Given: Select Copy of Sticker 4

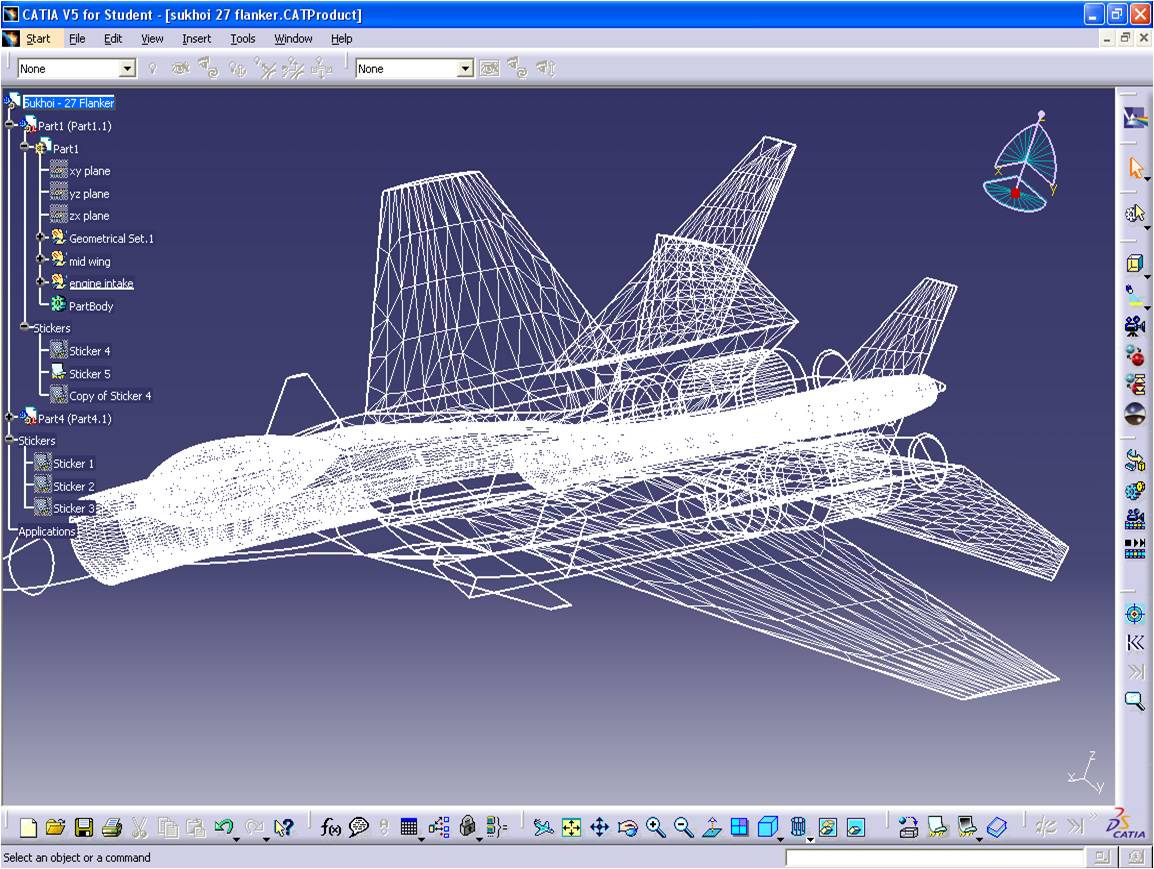Looking at the screenshot, I should (110, 396).
